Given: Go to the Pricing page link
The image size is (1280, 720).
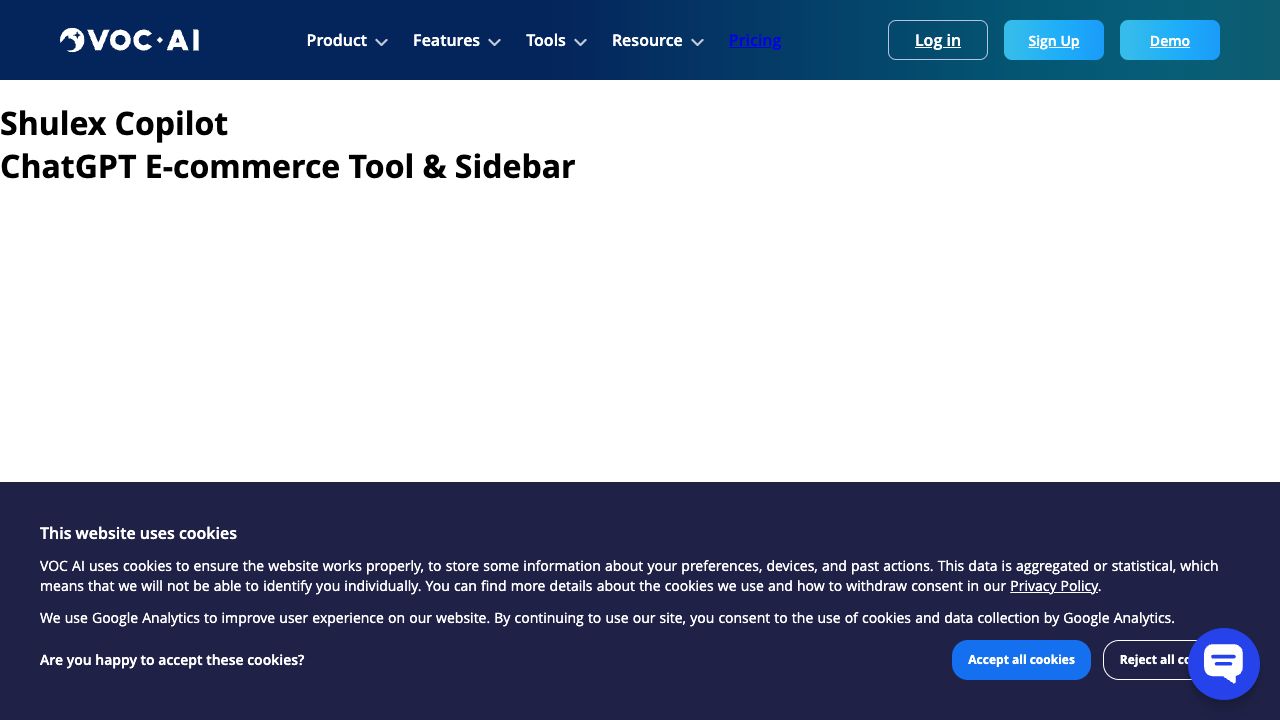Looking at the screenshot, I should tap(755, 40).
